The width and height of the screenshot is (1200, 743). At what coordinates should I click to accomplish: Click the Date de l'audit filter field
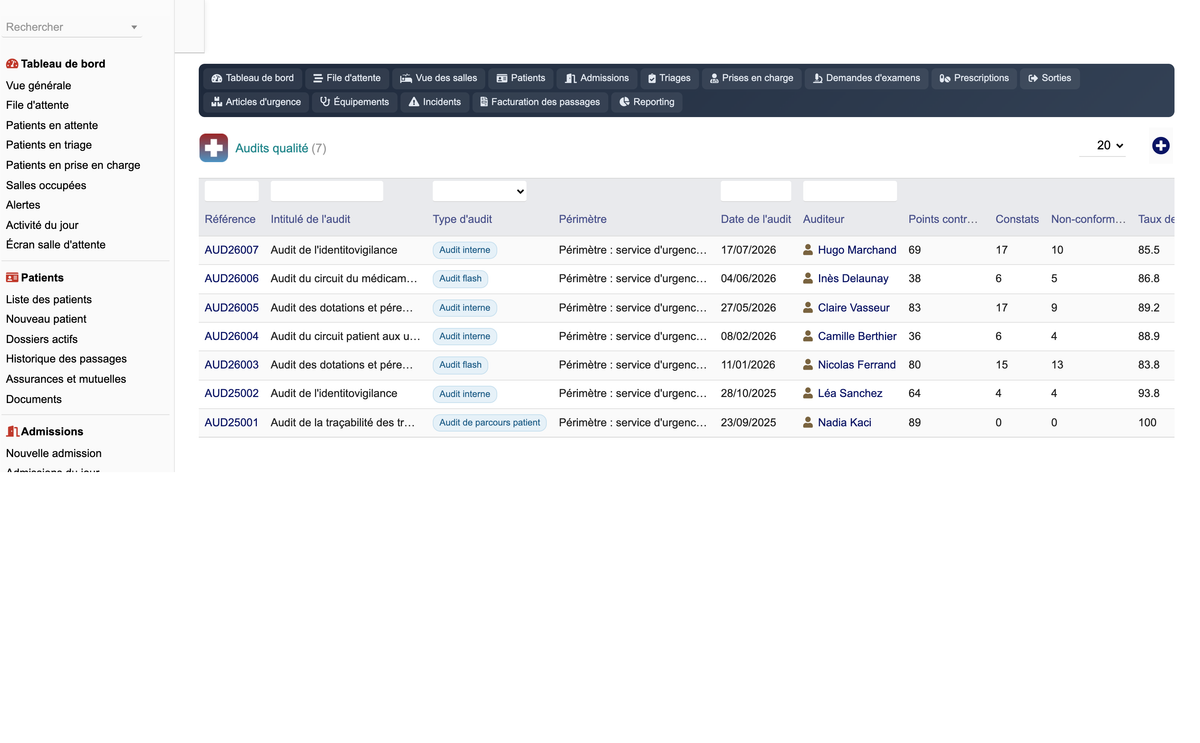756,191
